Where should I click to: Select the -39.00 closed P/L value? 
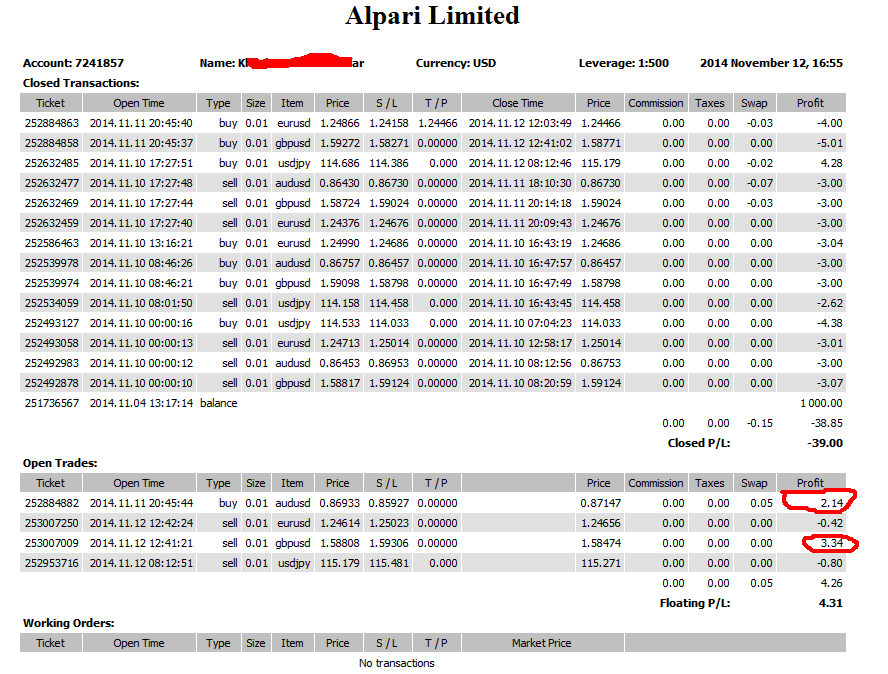pos(825,443)
